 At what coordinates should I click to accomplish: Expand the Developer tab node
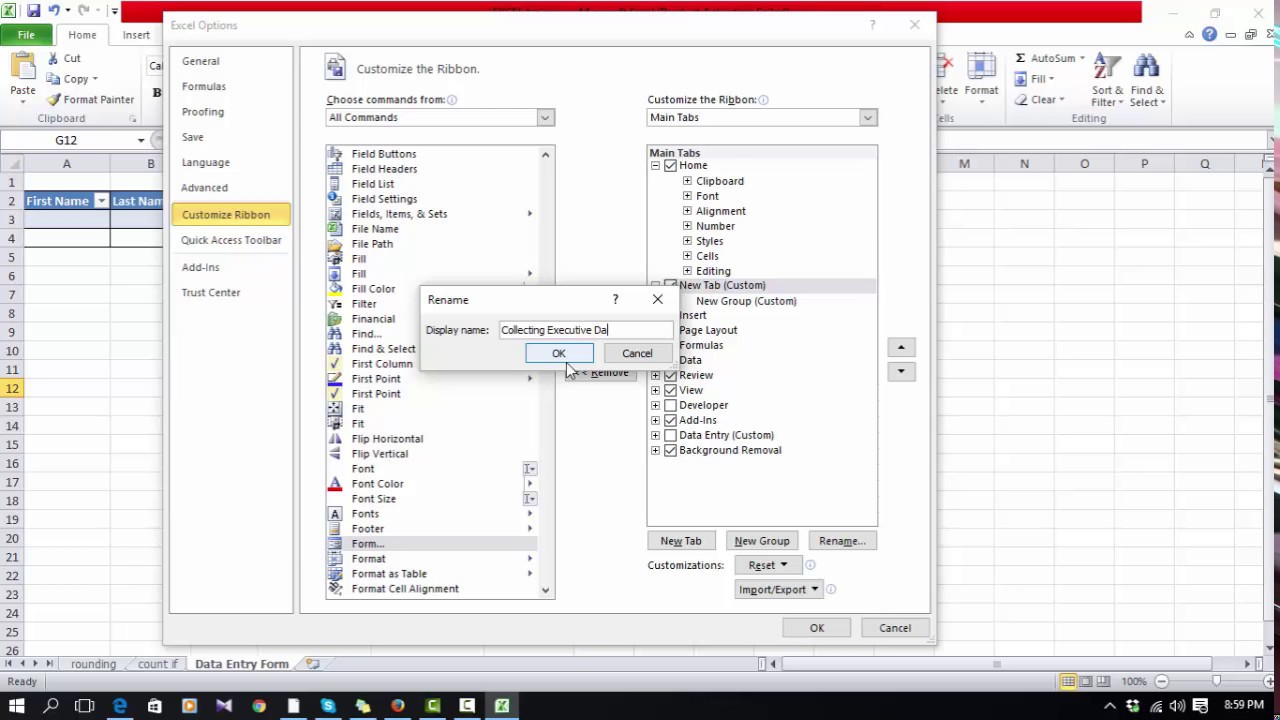pos(655,405)
